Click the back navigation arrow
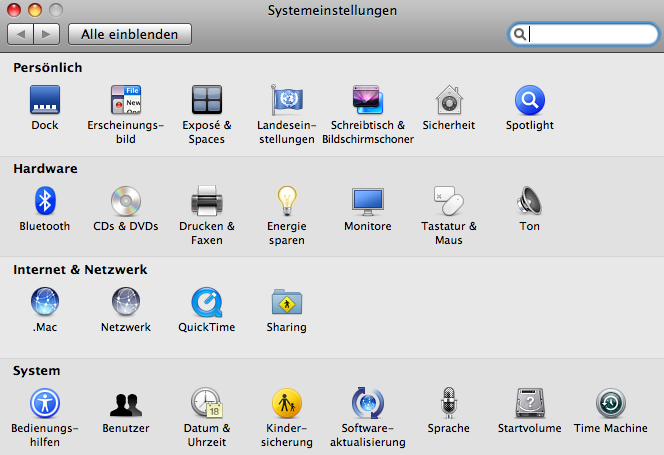Image resolution: width=664 pixels, height=455 pixels. click(21, 34)
